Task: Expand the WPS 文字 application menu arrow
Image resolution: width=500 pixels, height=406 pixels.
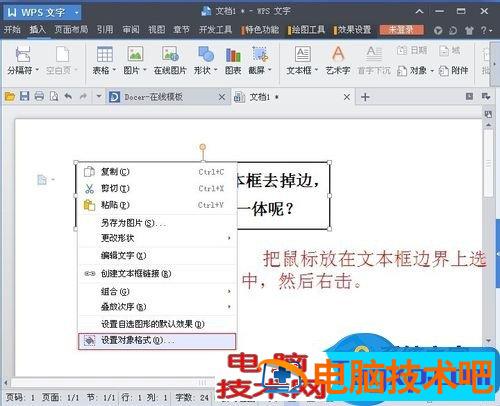Action: point(77,13)
